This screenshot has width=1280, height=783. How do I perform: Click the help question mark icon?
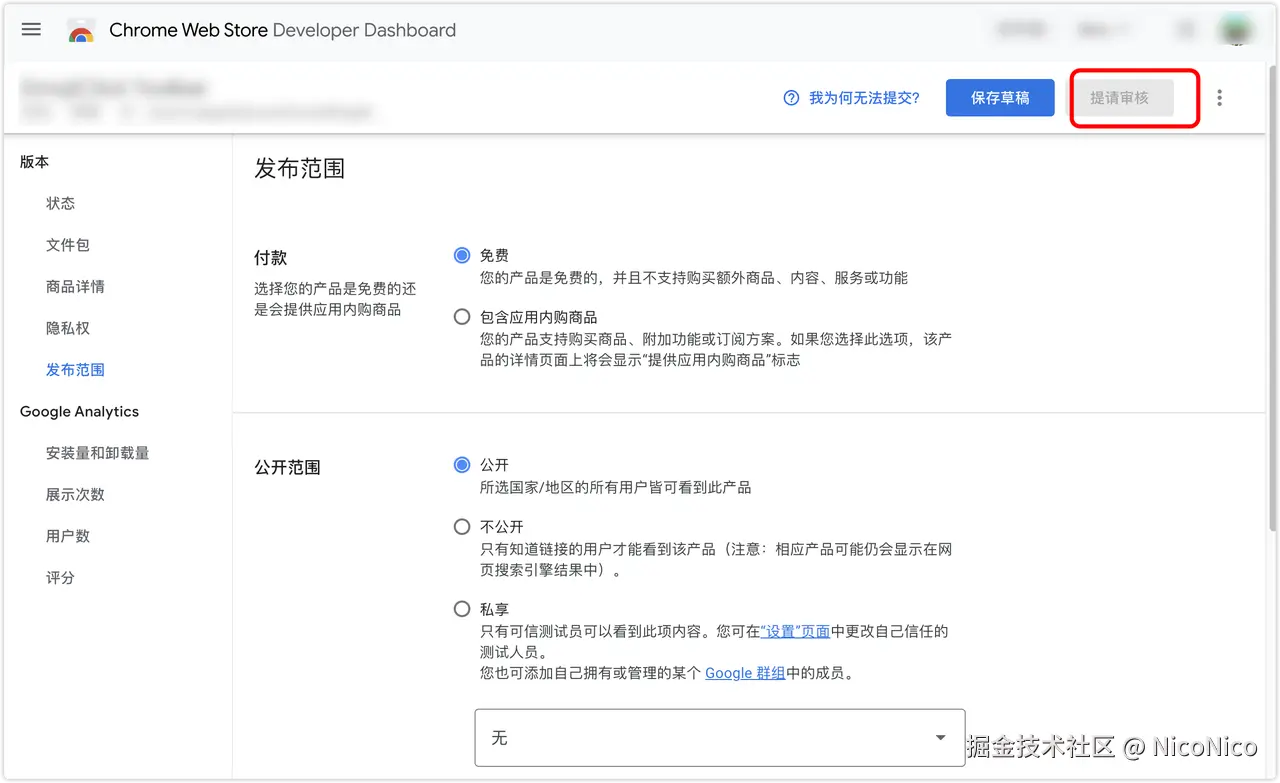[789, 98]
